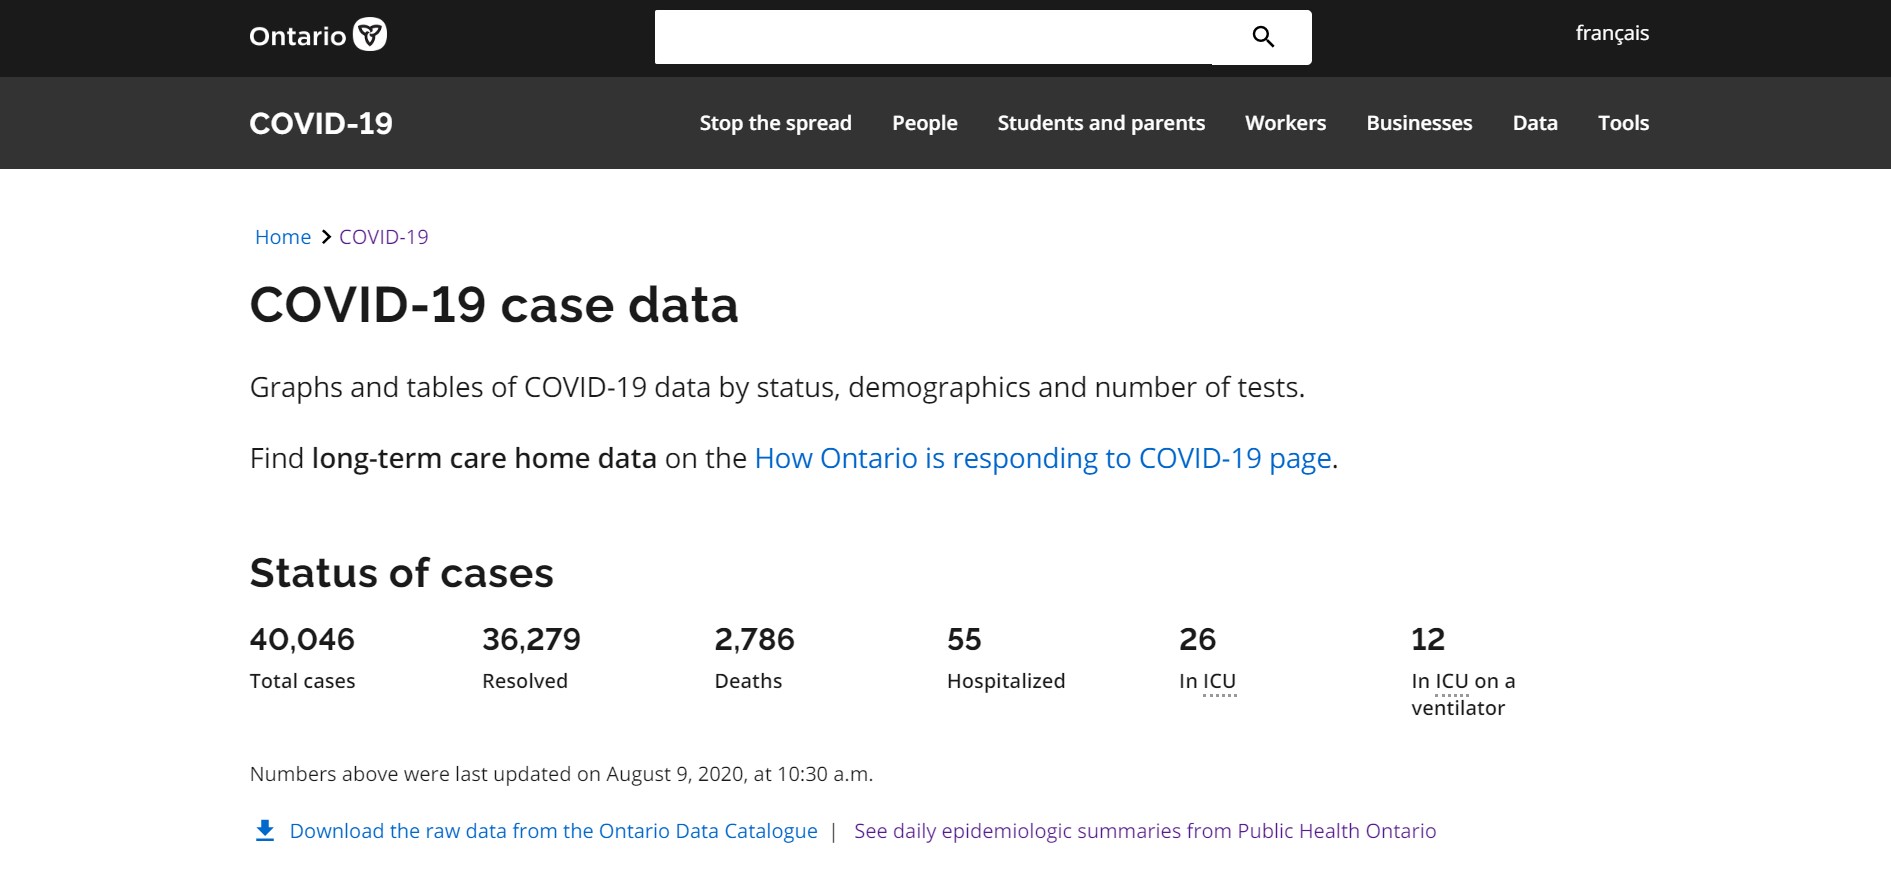The image size is (1891, 896).
Task: Open the People menu
Action: pyautogui.click(x=925, y=123)
